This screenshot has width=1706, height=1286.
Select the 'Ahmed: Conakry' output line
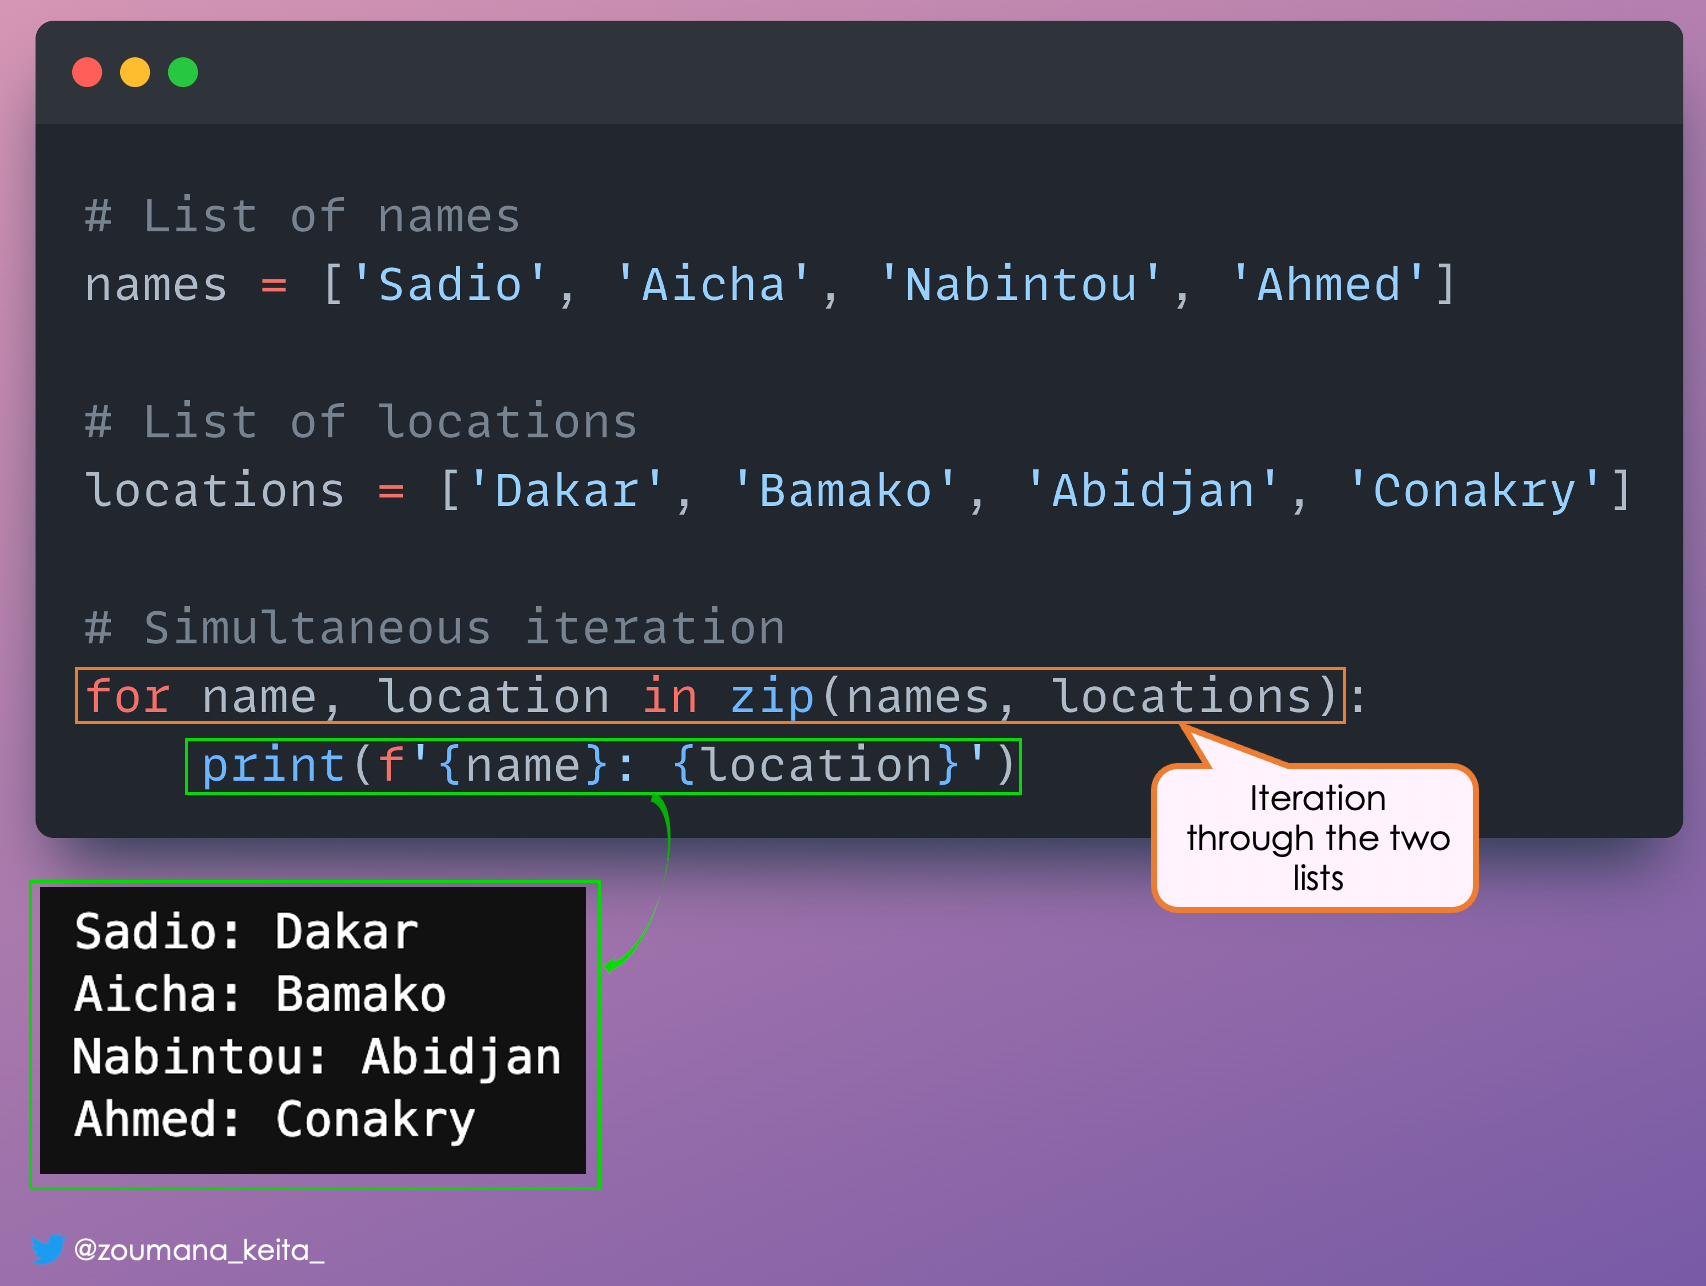[274, 1120]
